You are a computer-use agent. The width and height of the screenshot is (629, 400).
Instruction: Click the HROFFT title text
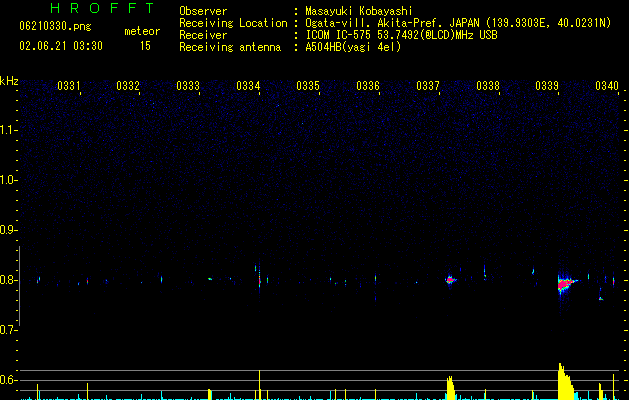(x=102, y=8)
